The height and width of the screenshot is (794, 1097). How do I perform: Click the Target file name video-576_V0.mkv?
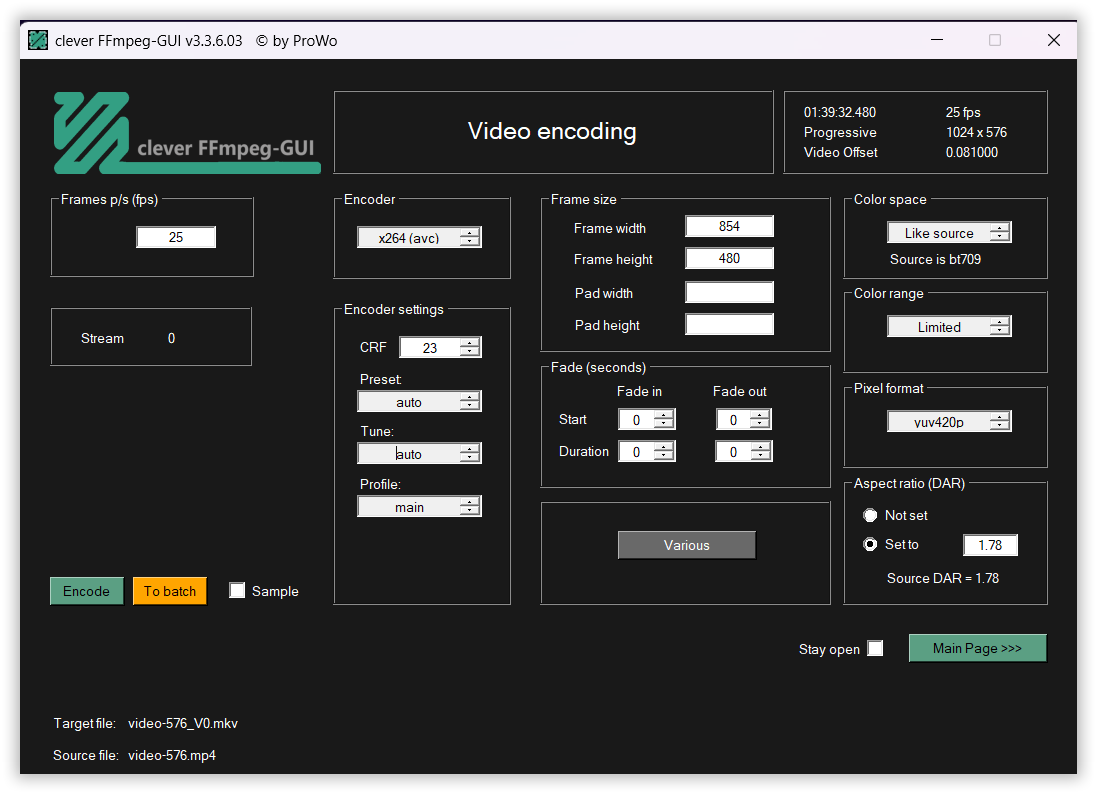click(x=183, y=723)
